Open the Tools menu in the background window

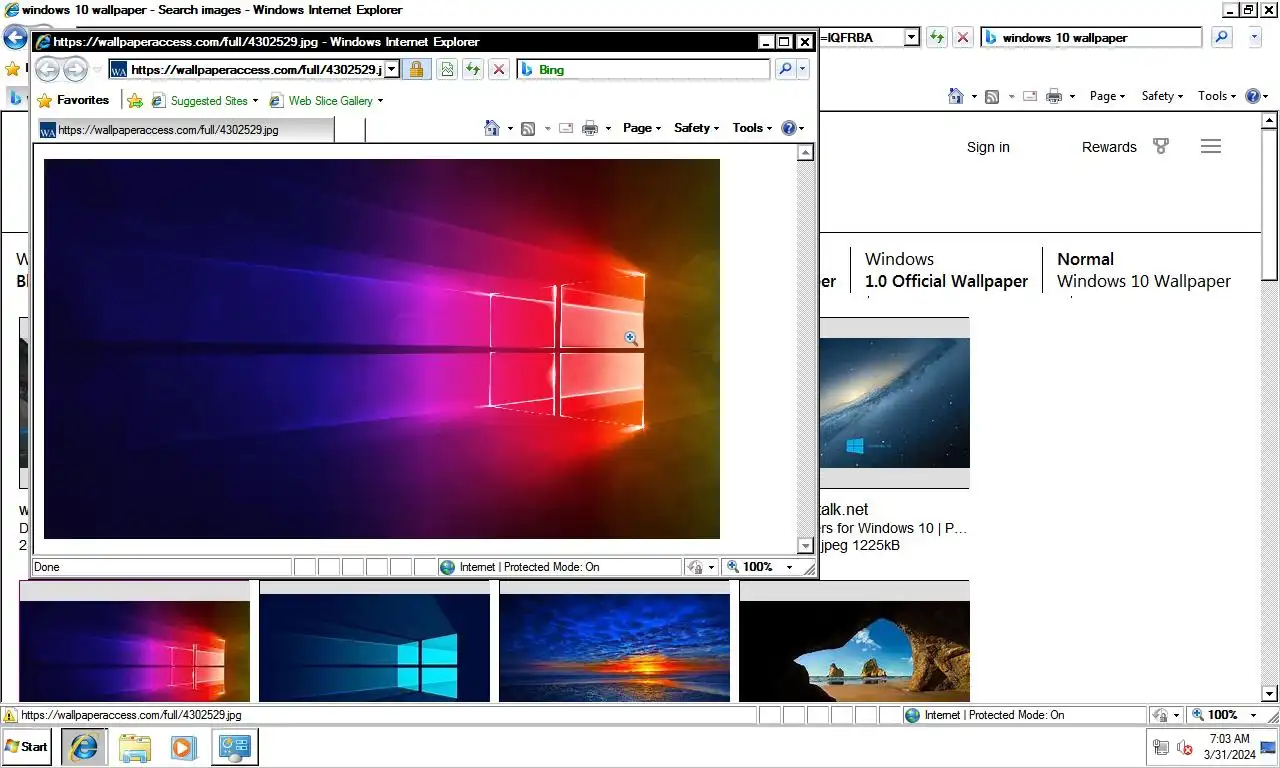tap(1217, 96)
